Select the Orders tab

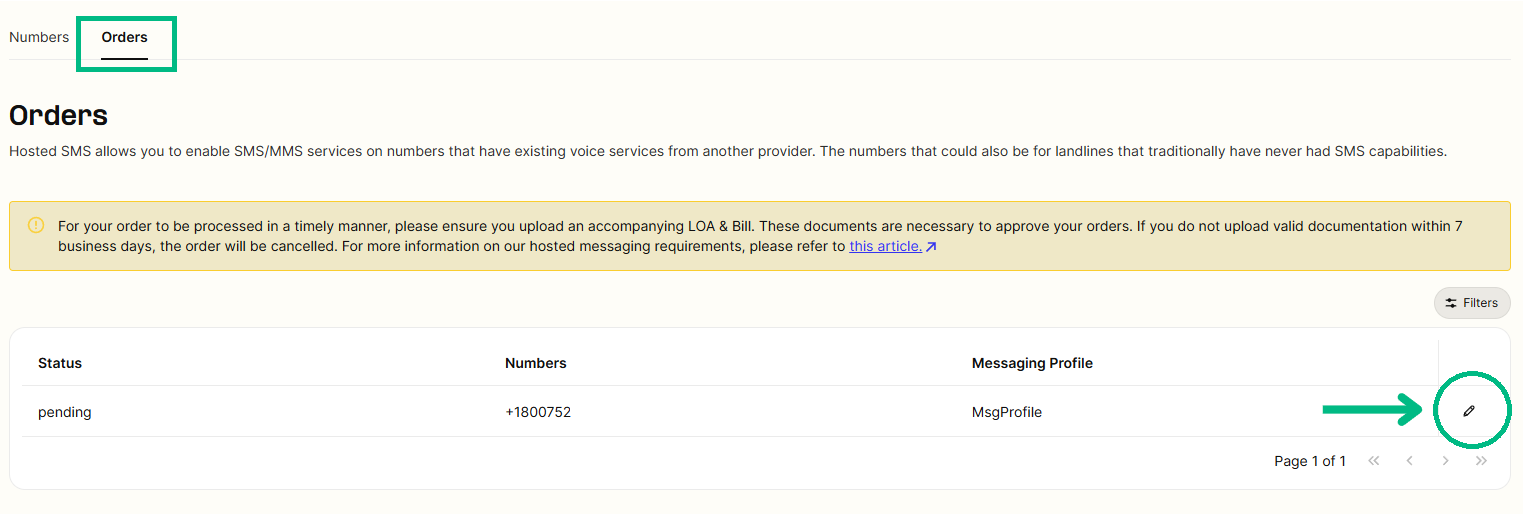coord(124,37)
